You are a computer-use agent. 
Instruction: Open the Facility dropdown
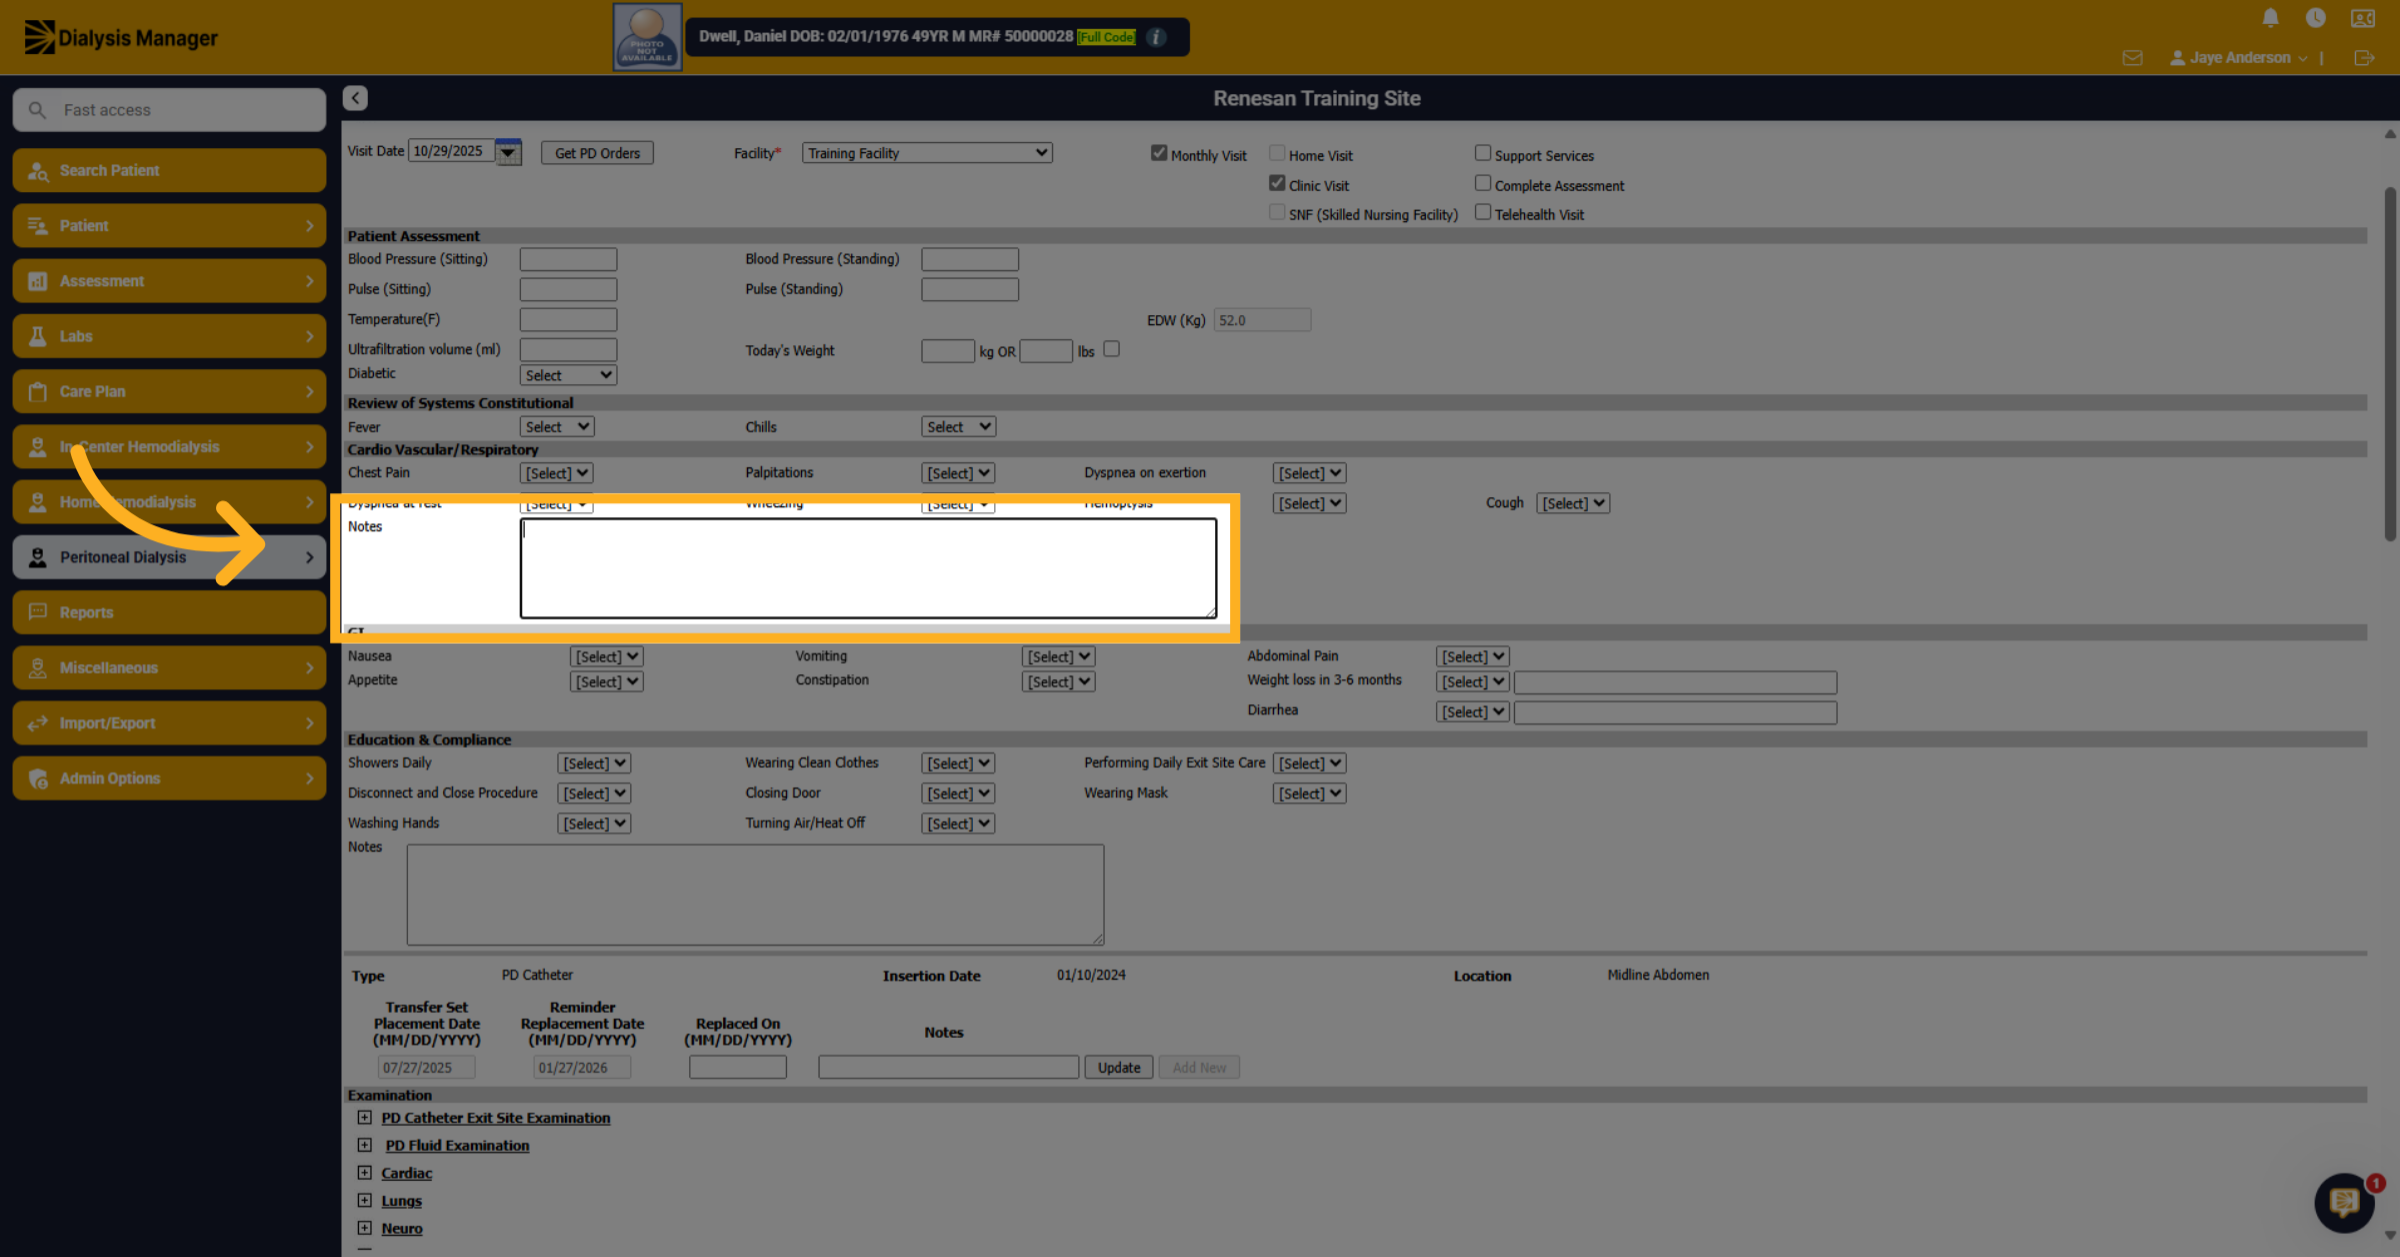(x=927, y=153)
